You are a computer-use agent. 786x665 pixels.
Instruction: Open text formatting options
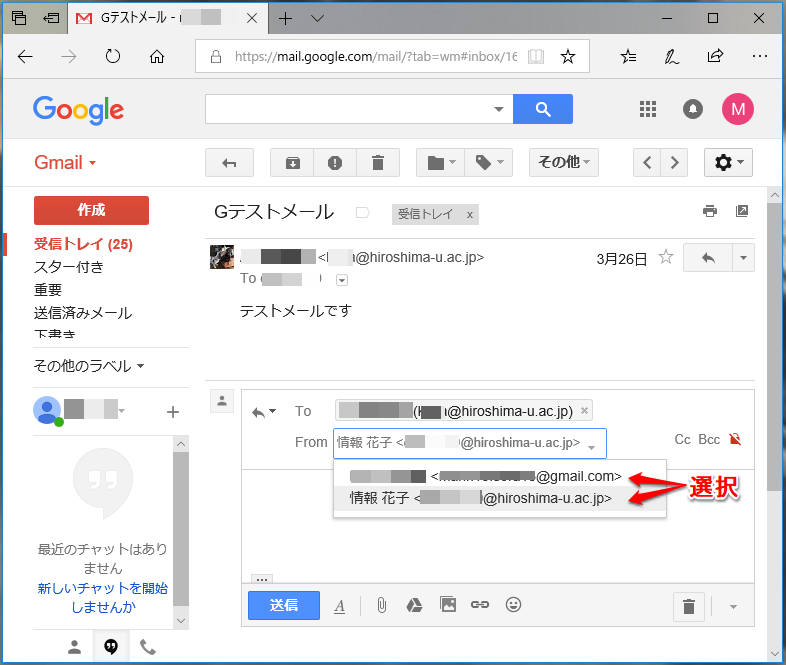tap(339, 606)
